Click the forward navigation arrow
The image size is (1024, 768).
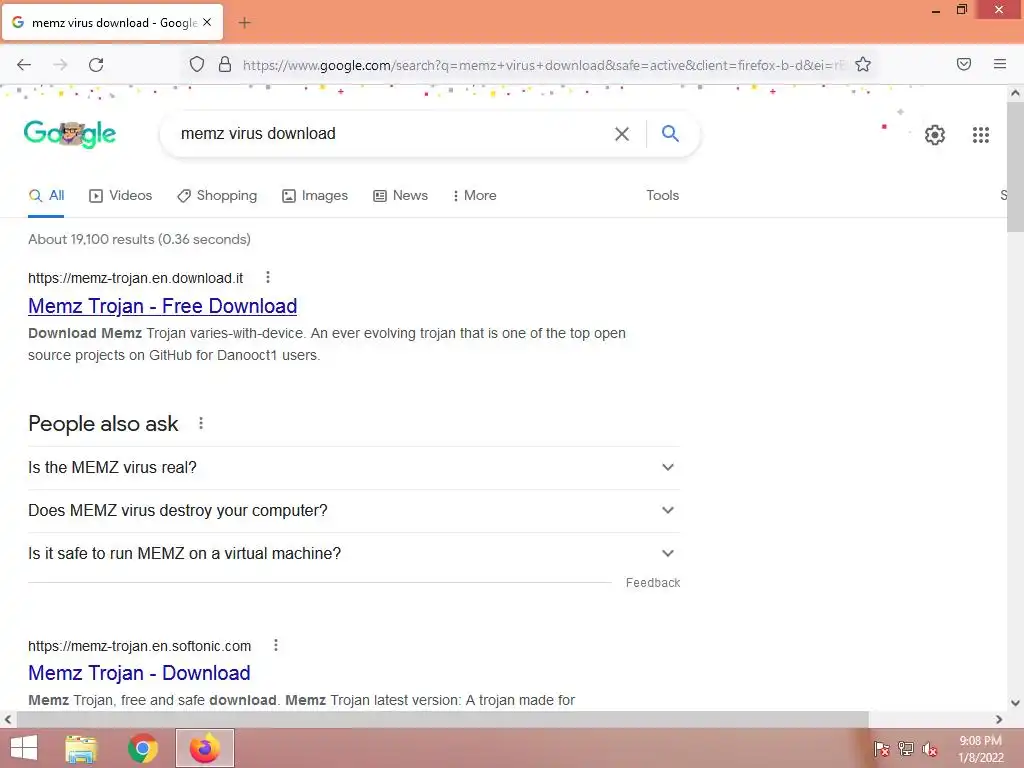pyautogui.click(x=60, y=65)
